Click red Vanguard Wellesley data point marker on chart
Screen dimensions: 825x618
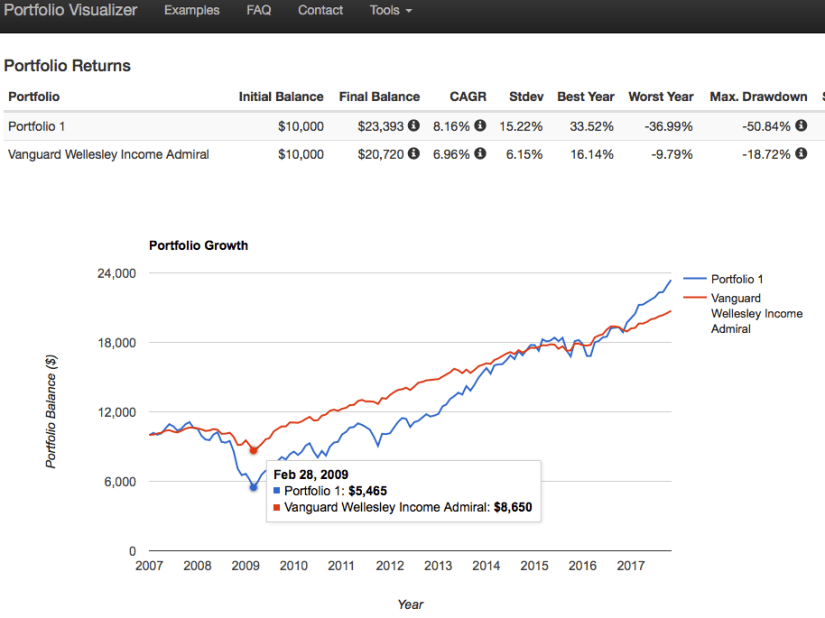pyautogui.click(x=253, y=450)
